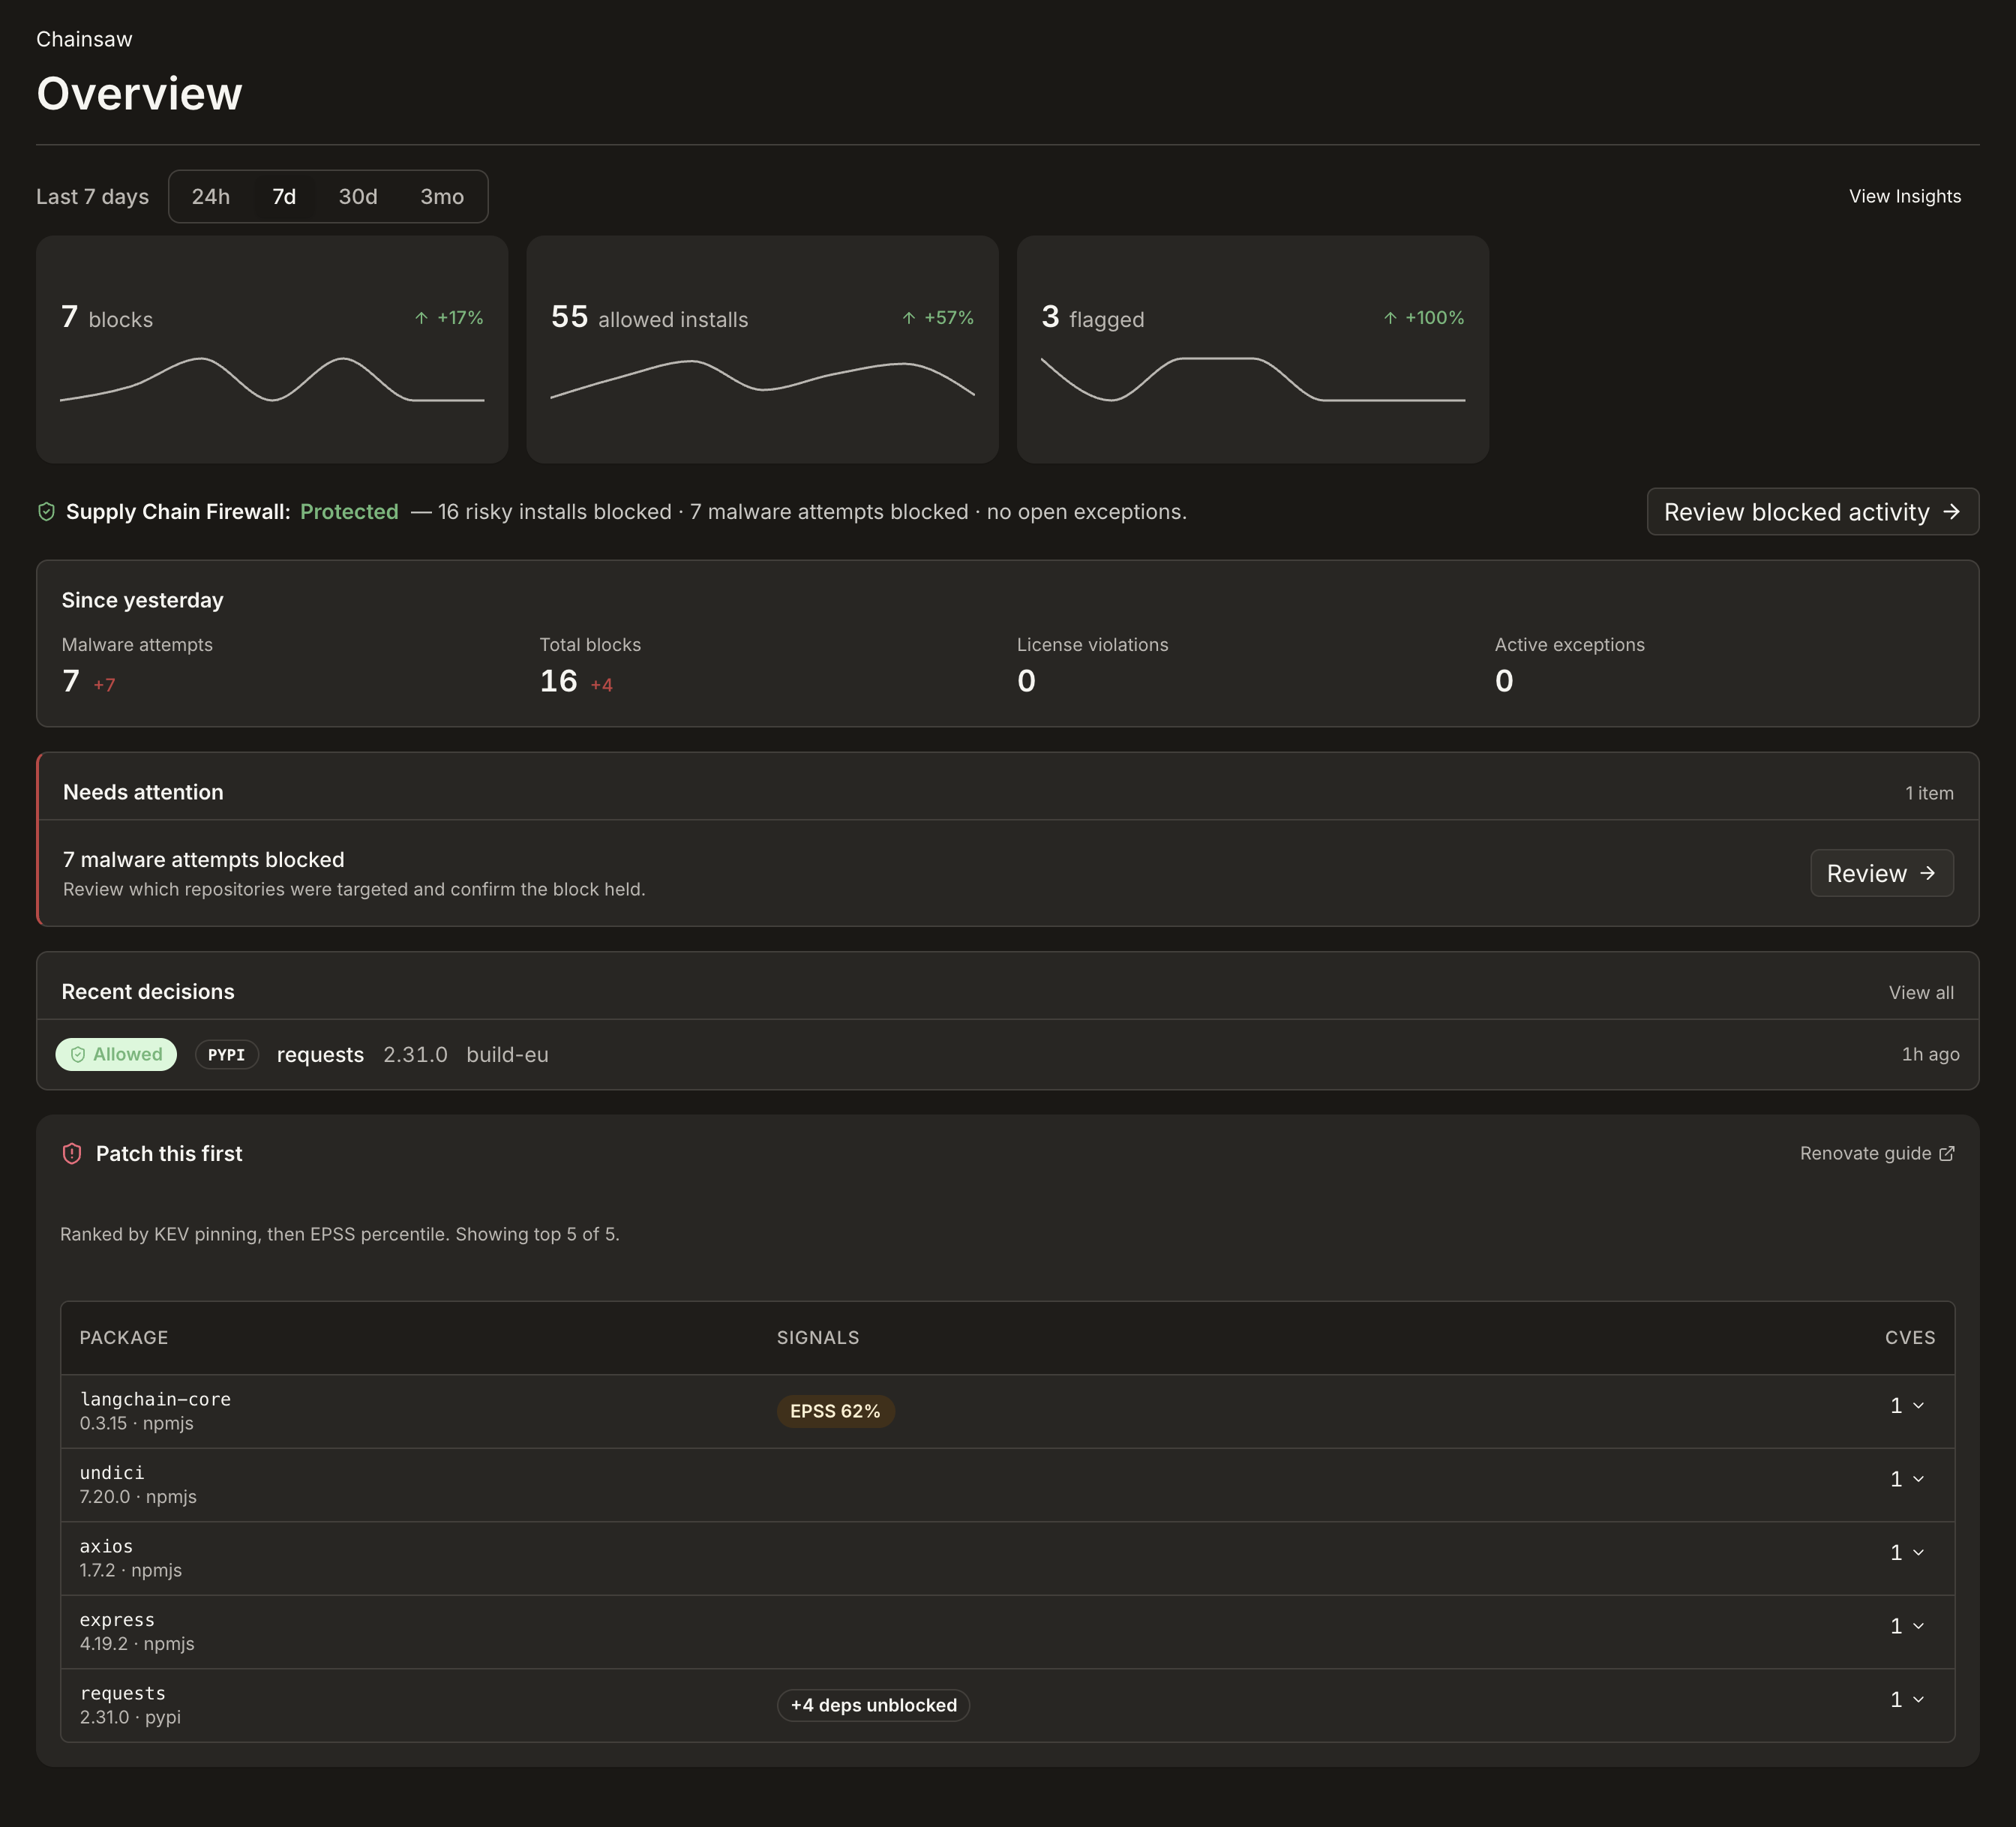Click the external link icon next to Renovate guide
This screenshot has width=2016, height=1827.
pyautogui.click(x=1946, y=1153)
